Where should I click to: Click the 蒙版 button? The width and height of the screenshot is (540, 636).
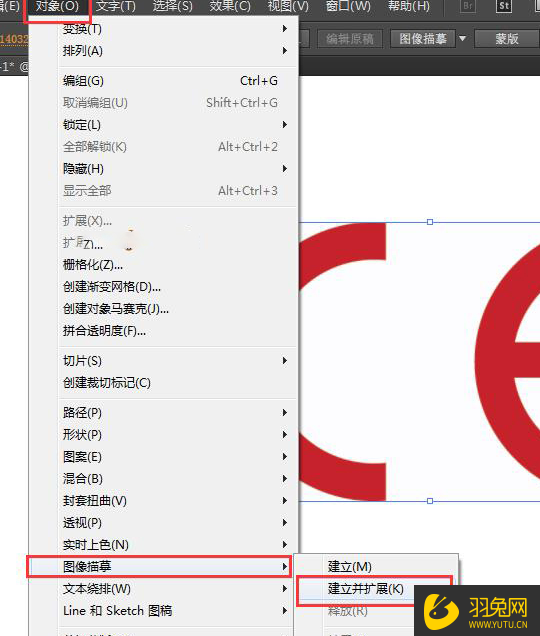pyautogui.click(x=507, y=39)
